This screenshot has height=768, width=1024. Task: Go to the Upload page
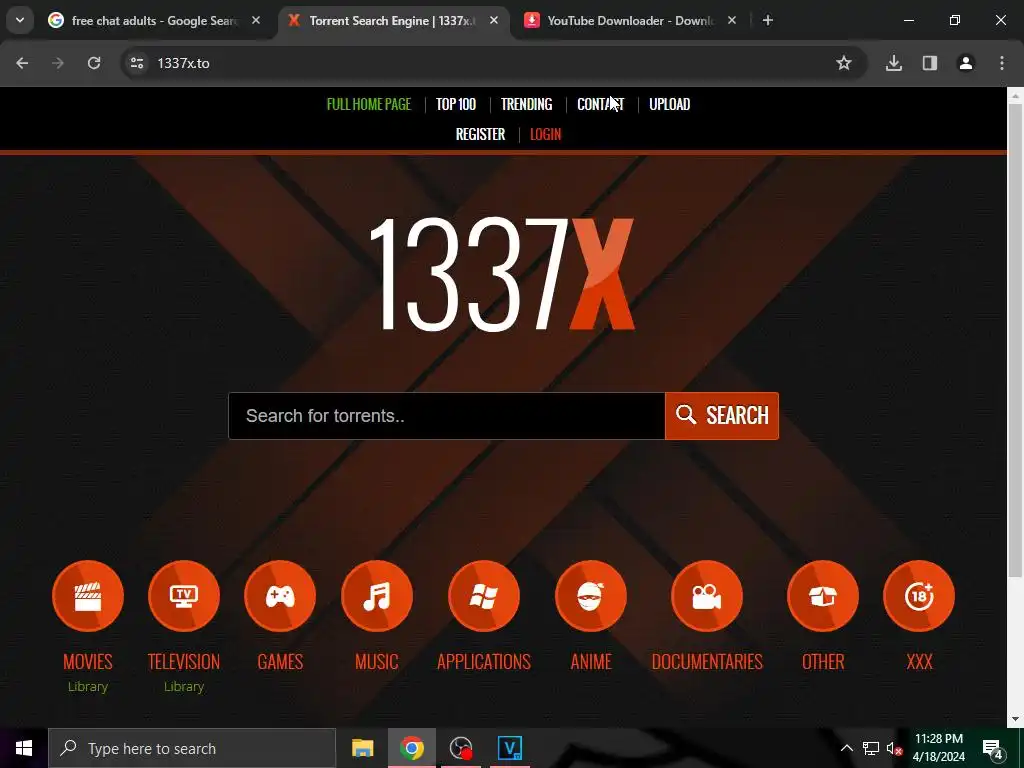point(669,104)
